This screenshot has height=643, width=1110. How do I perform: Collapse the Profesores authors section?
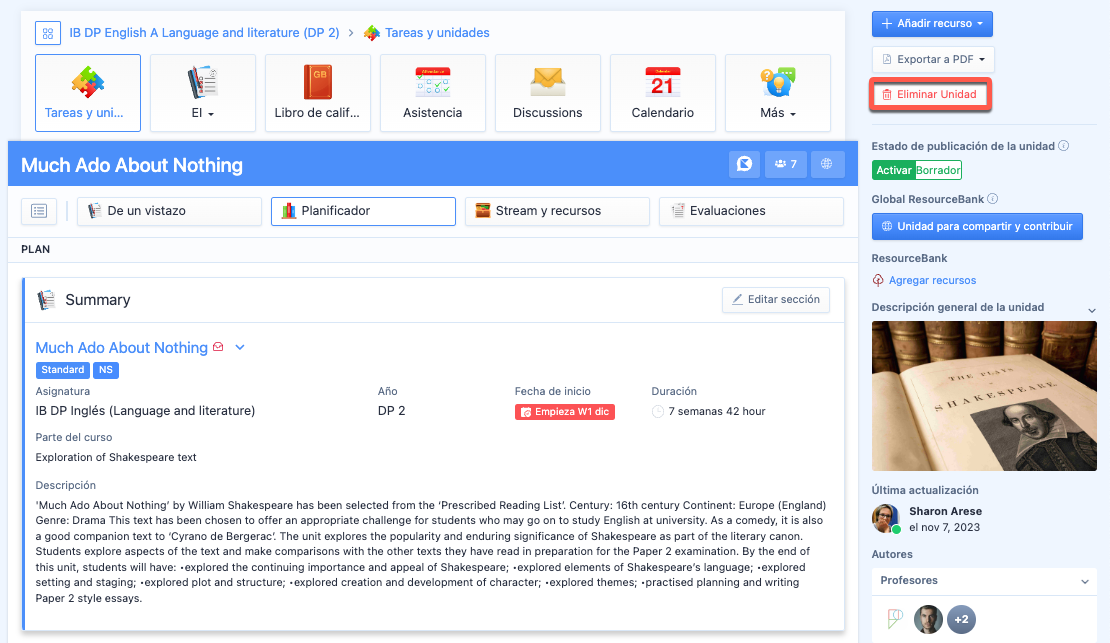(x=1085, y=580)
